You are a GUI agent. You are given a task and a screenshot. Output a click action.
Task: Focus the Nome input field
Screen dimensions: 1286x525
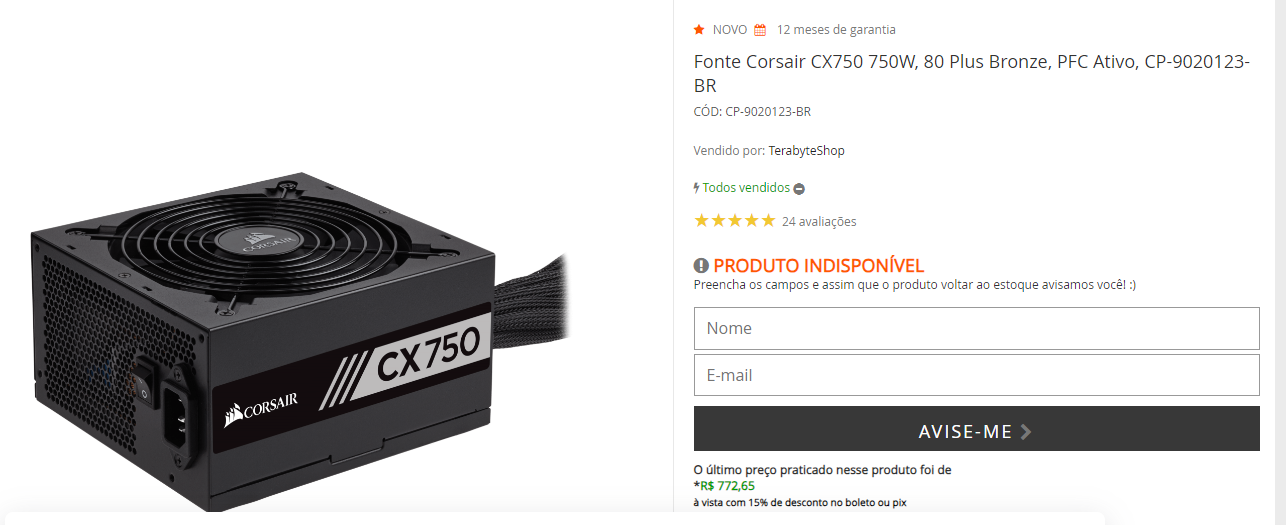tap(976, 328)
